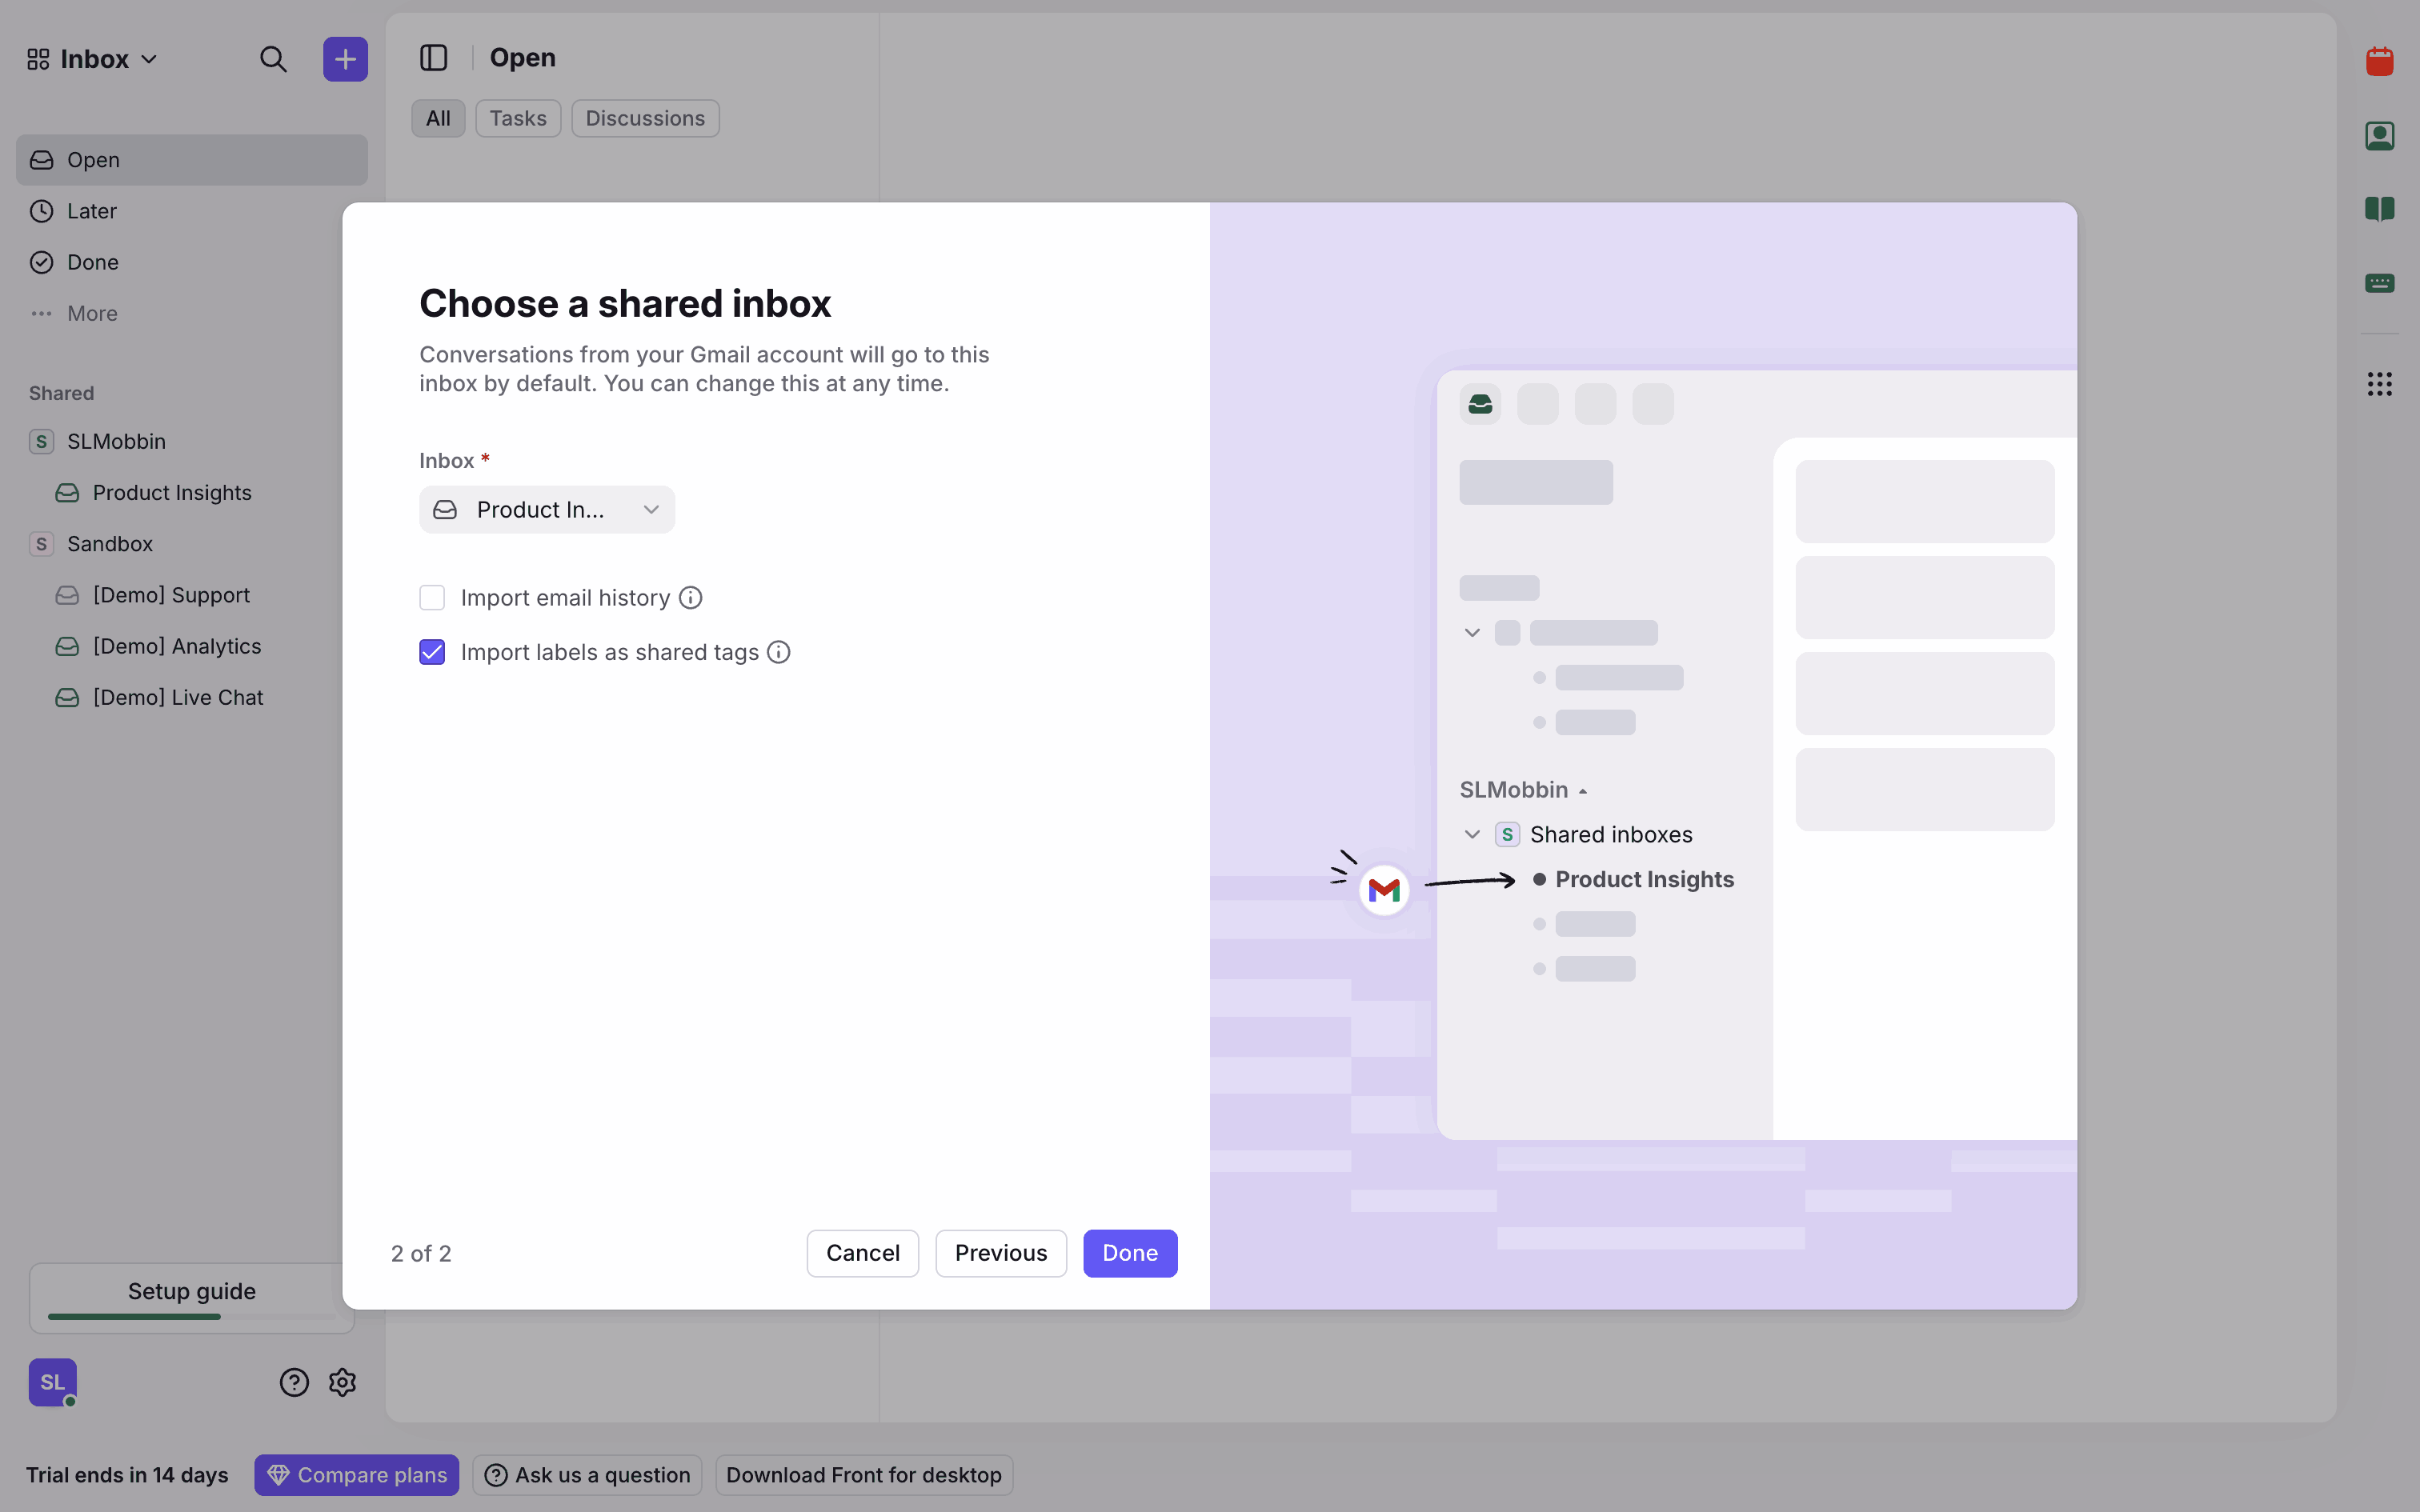Click the purple plus compose button
The width and height of the screenshot is (2420, 1512).
345,59
